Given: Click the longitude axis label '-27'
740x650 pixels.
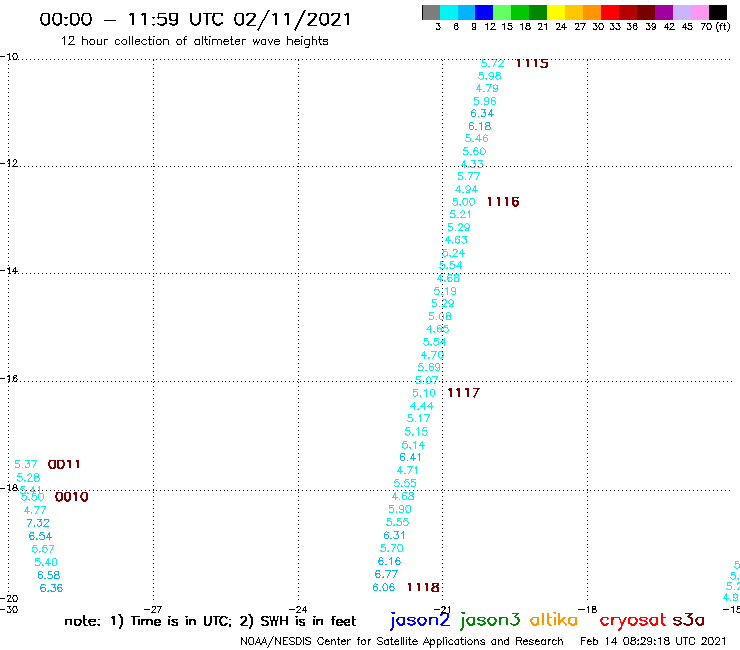Looking at the screenshot, I should (x=153, y=609).
